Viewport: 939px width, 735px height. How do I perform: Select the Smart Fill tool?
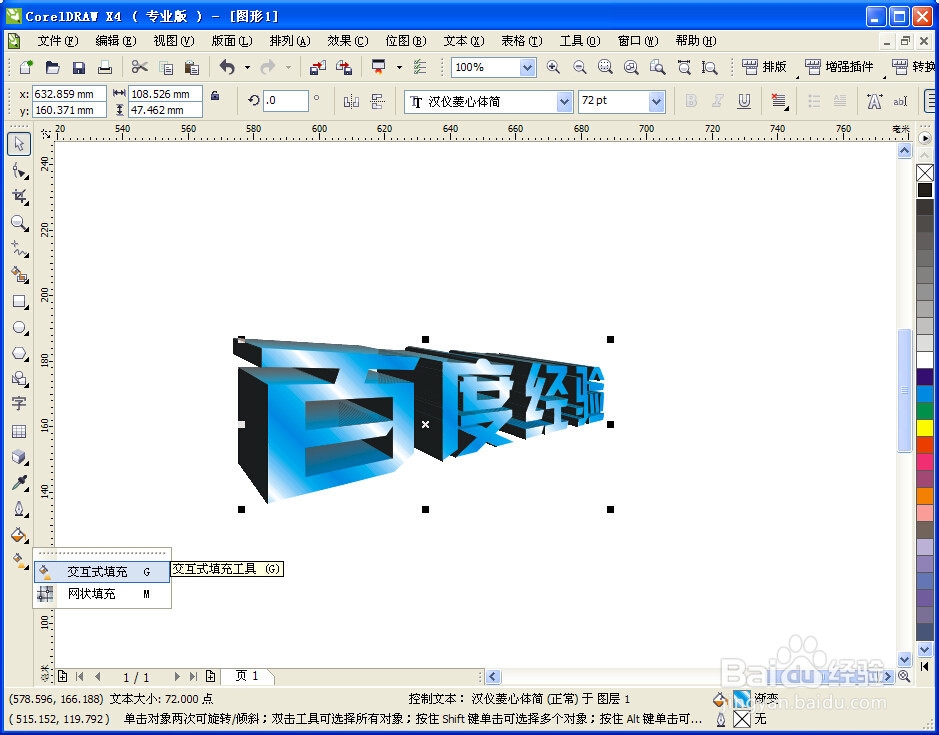(x=19, y=275)
